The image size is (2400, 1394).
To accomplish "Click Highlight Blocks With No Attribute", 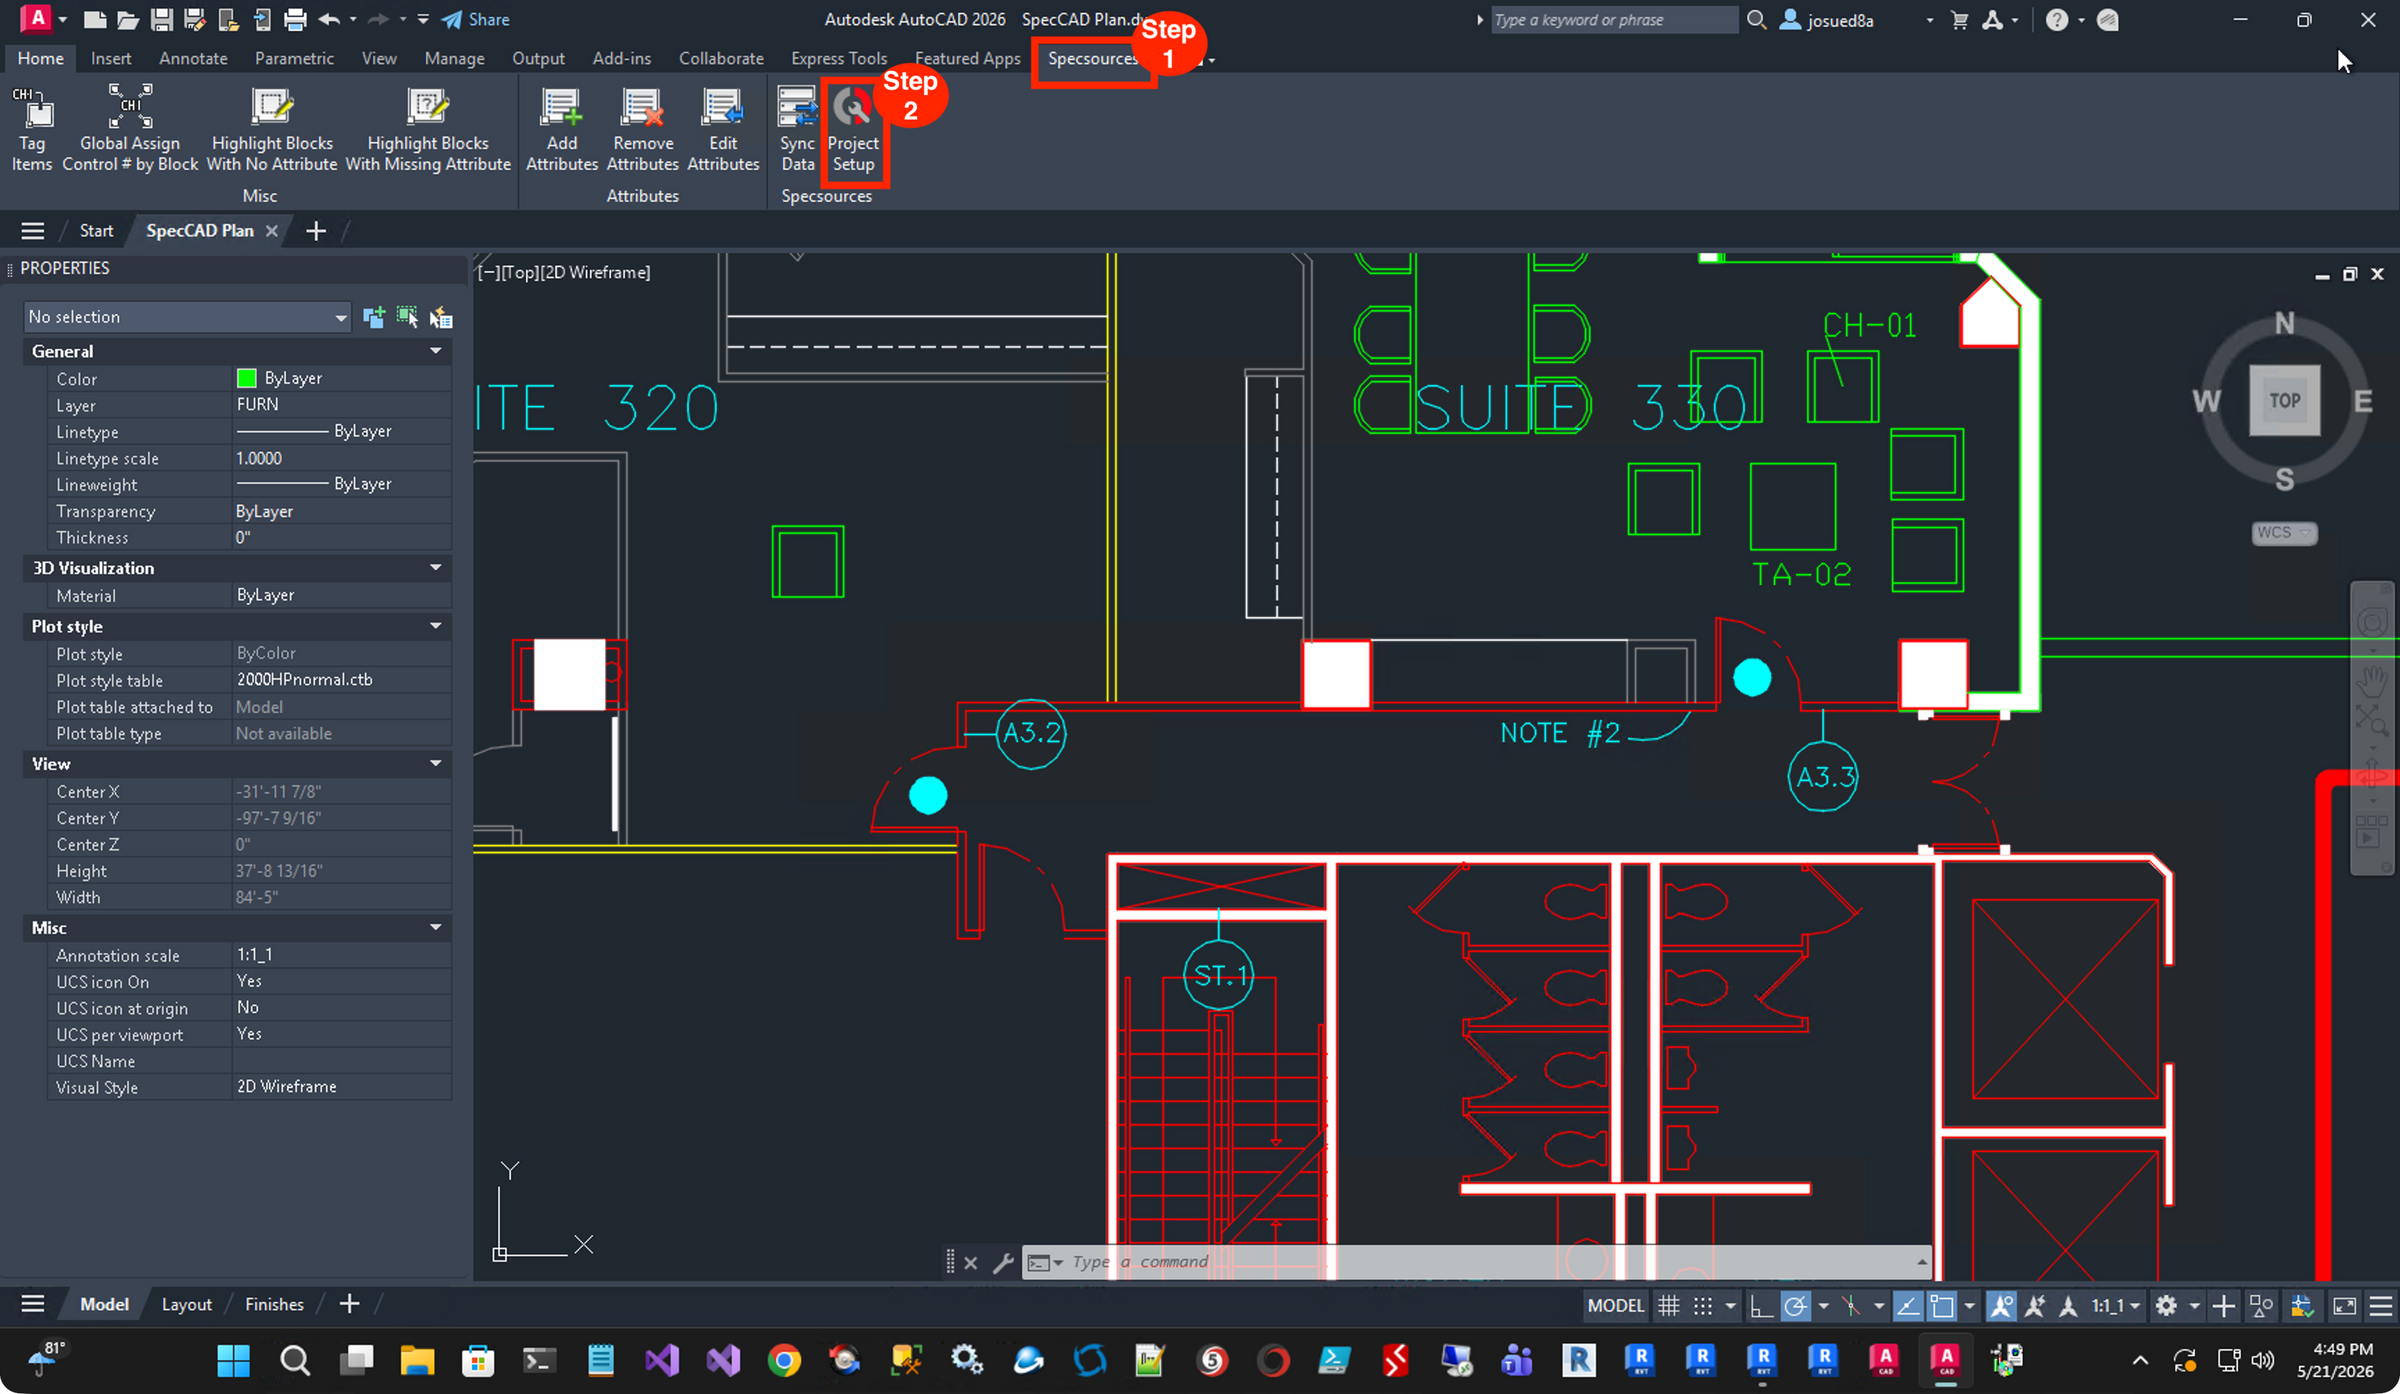I will pyautogui.click(x=271, y=128).
